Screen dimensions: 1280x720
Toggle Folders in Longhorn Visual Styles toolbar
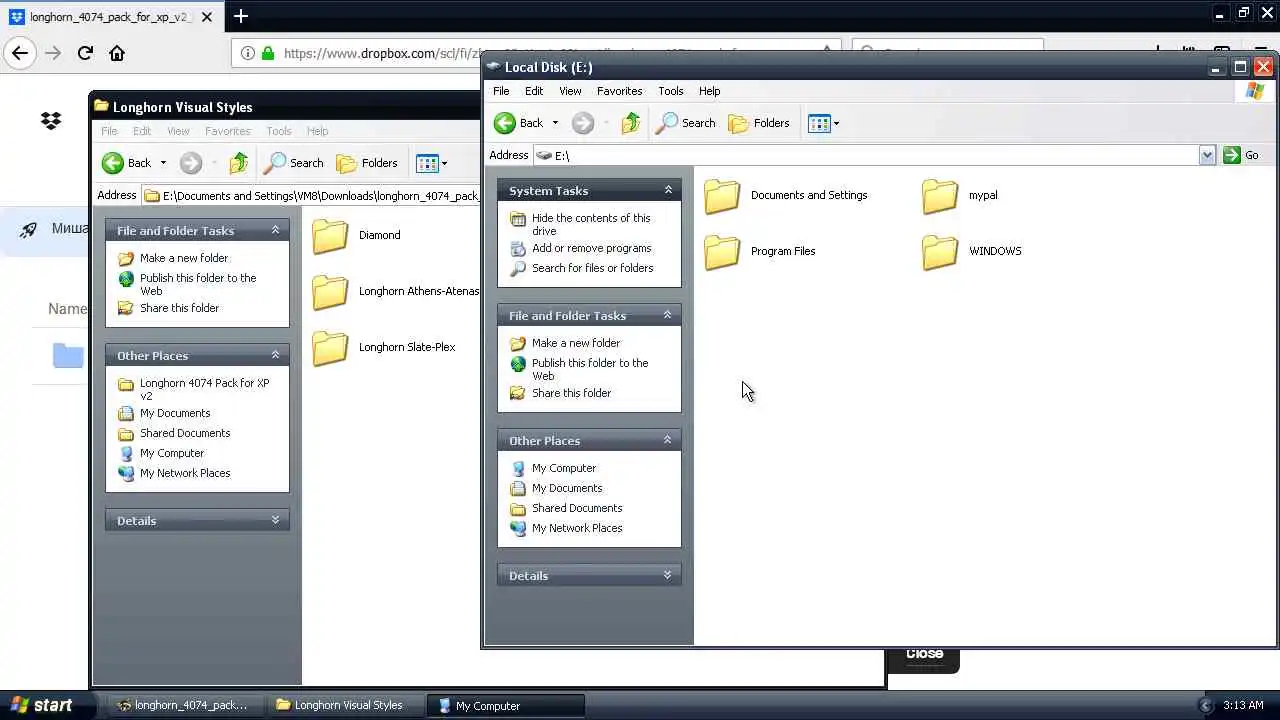pyautogui.click(x=367, y=163)
